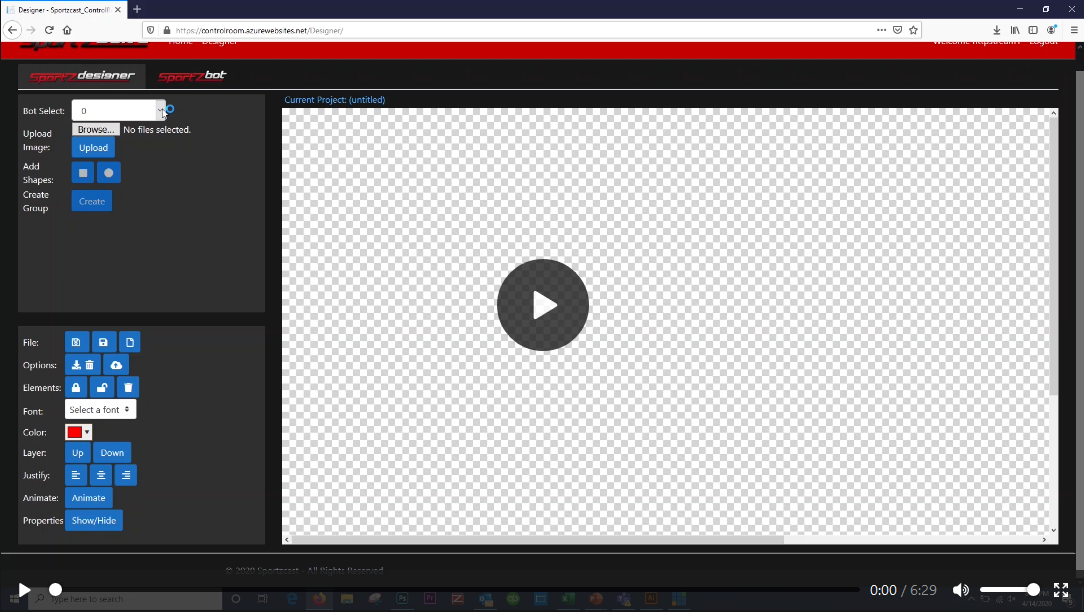Close the Designer browser tab
The width and height of the screenshot is (1084, 612).
pos(118,10)
